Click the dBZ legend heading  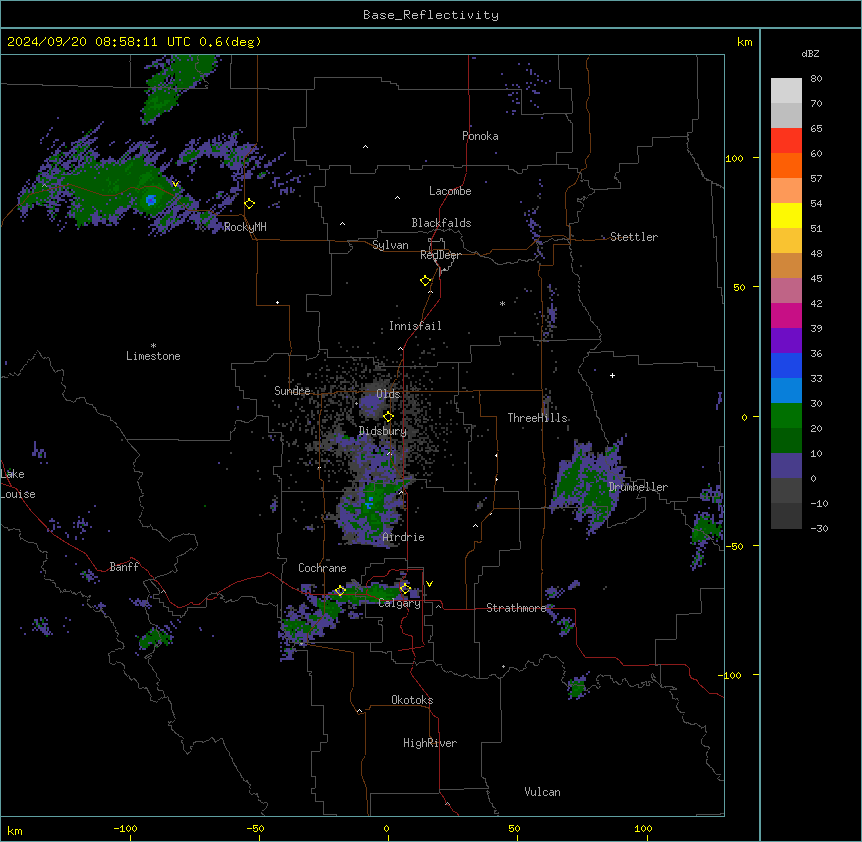pyautogui.click(x=810, y=53)
